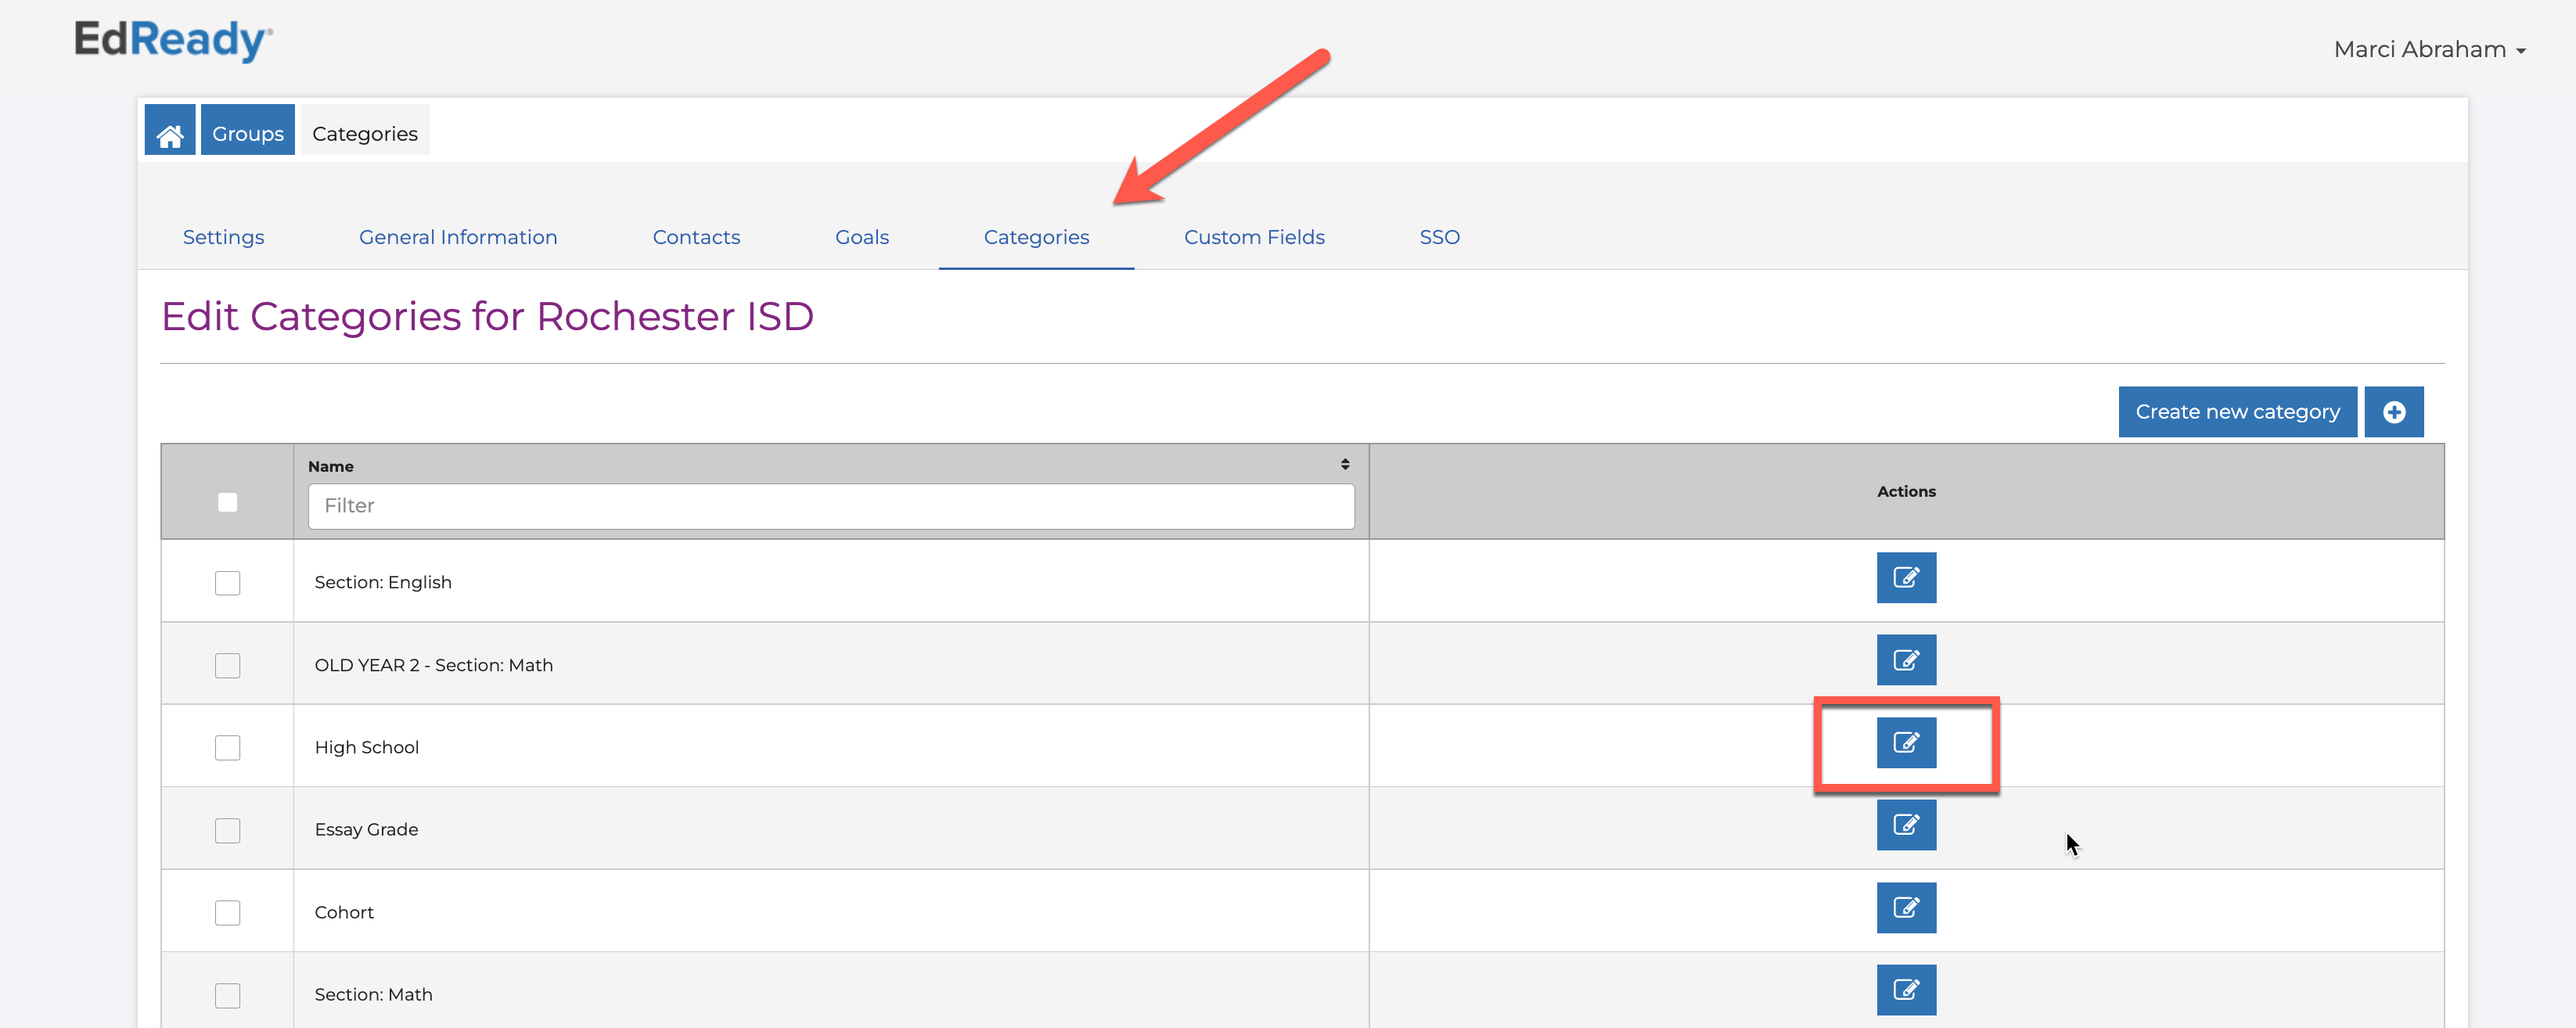
Task: Edit the Section: English category
Action: (1906, 578)
